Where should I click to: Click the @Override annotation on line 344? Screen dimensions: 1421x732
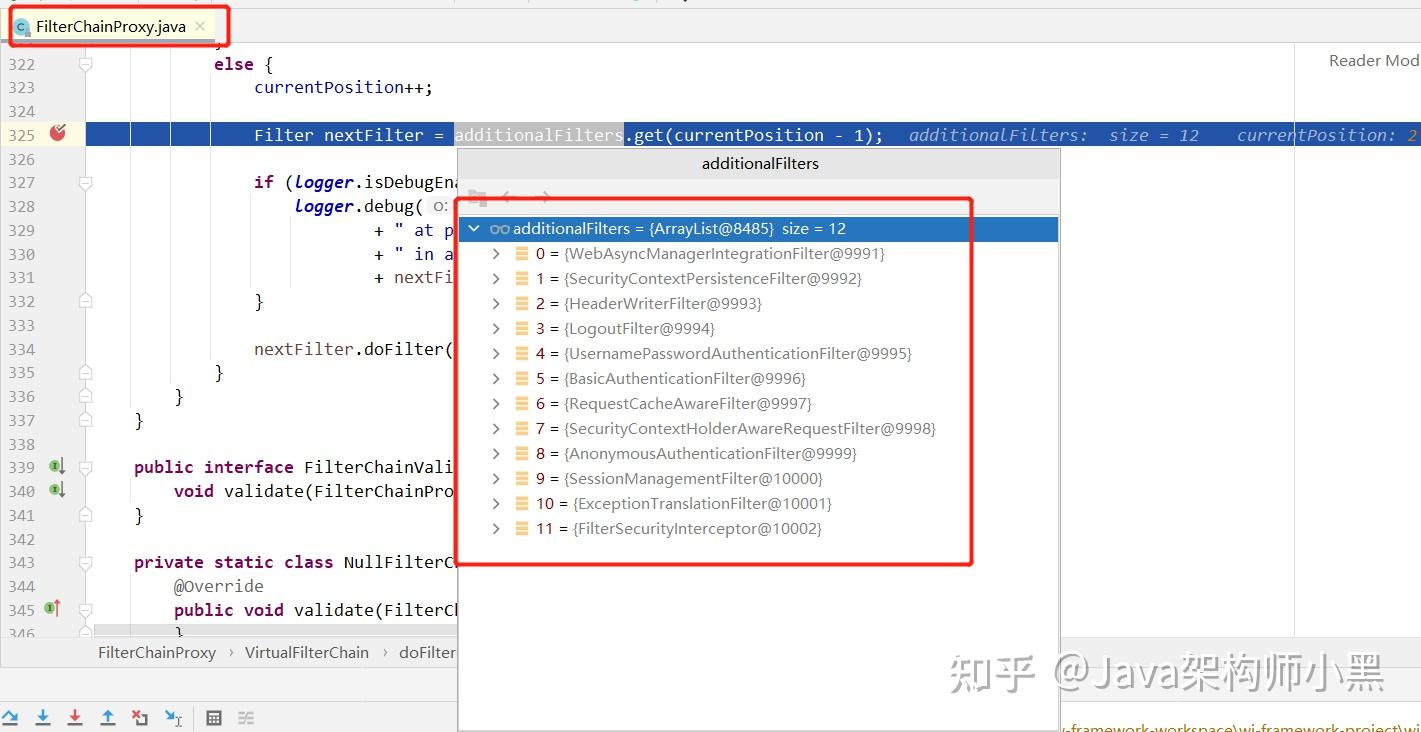click(219, 586)
